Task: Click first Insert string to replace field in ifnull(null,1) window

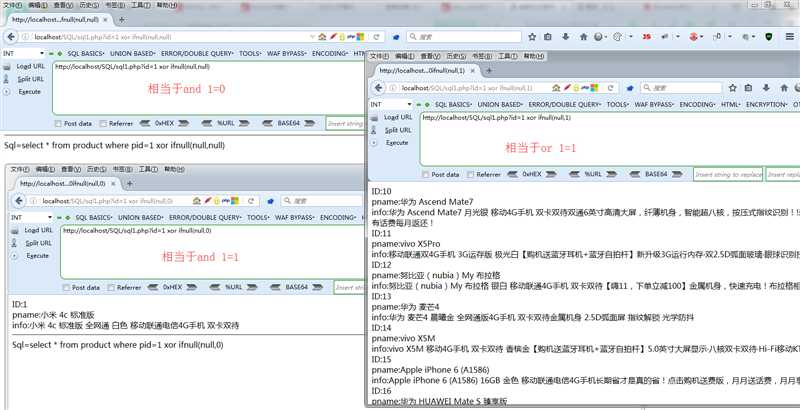Action: 728,174
